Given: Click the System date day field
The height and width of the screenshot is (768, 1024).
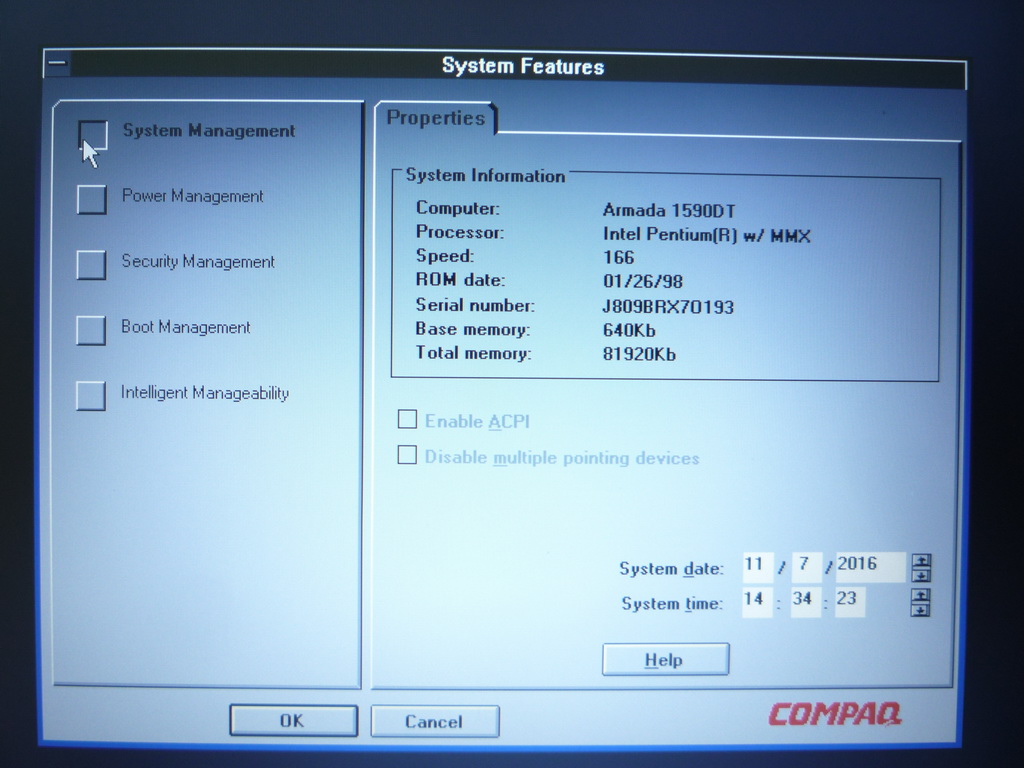Looking at the screenshot, I should [807, 566].
